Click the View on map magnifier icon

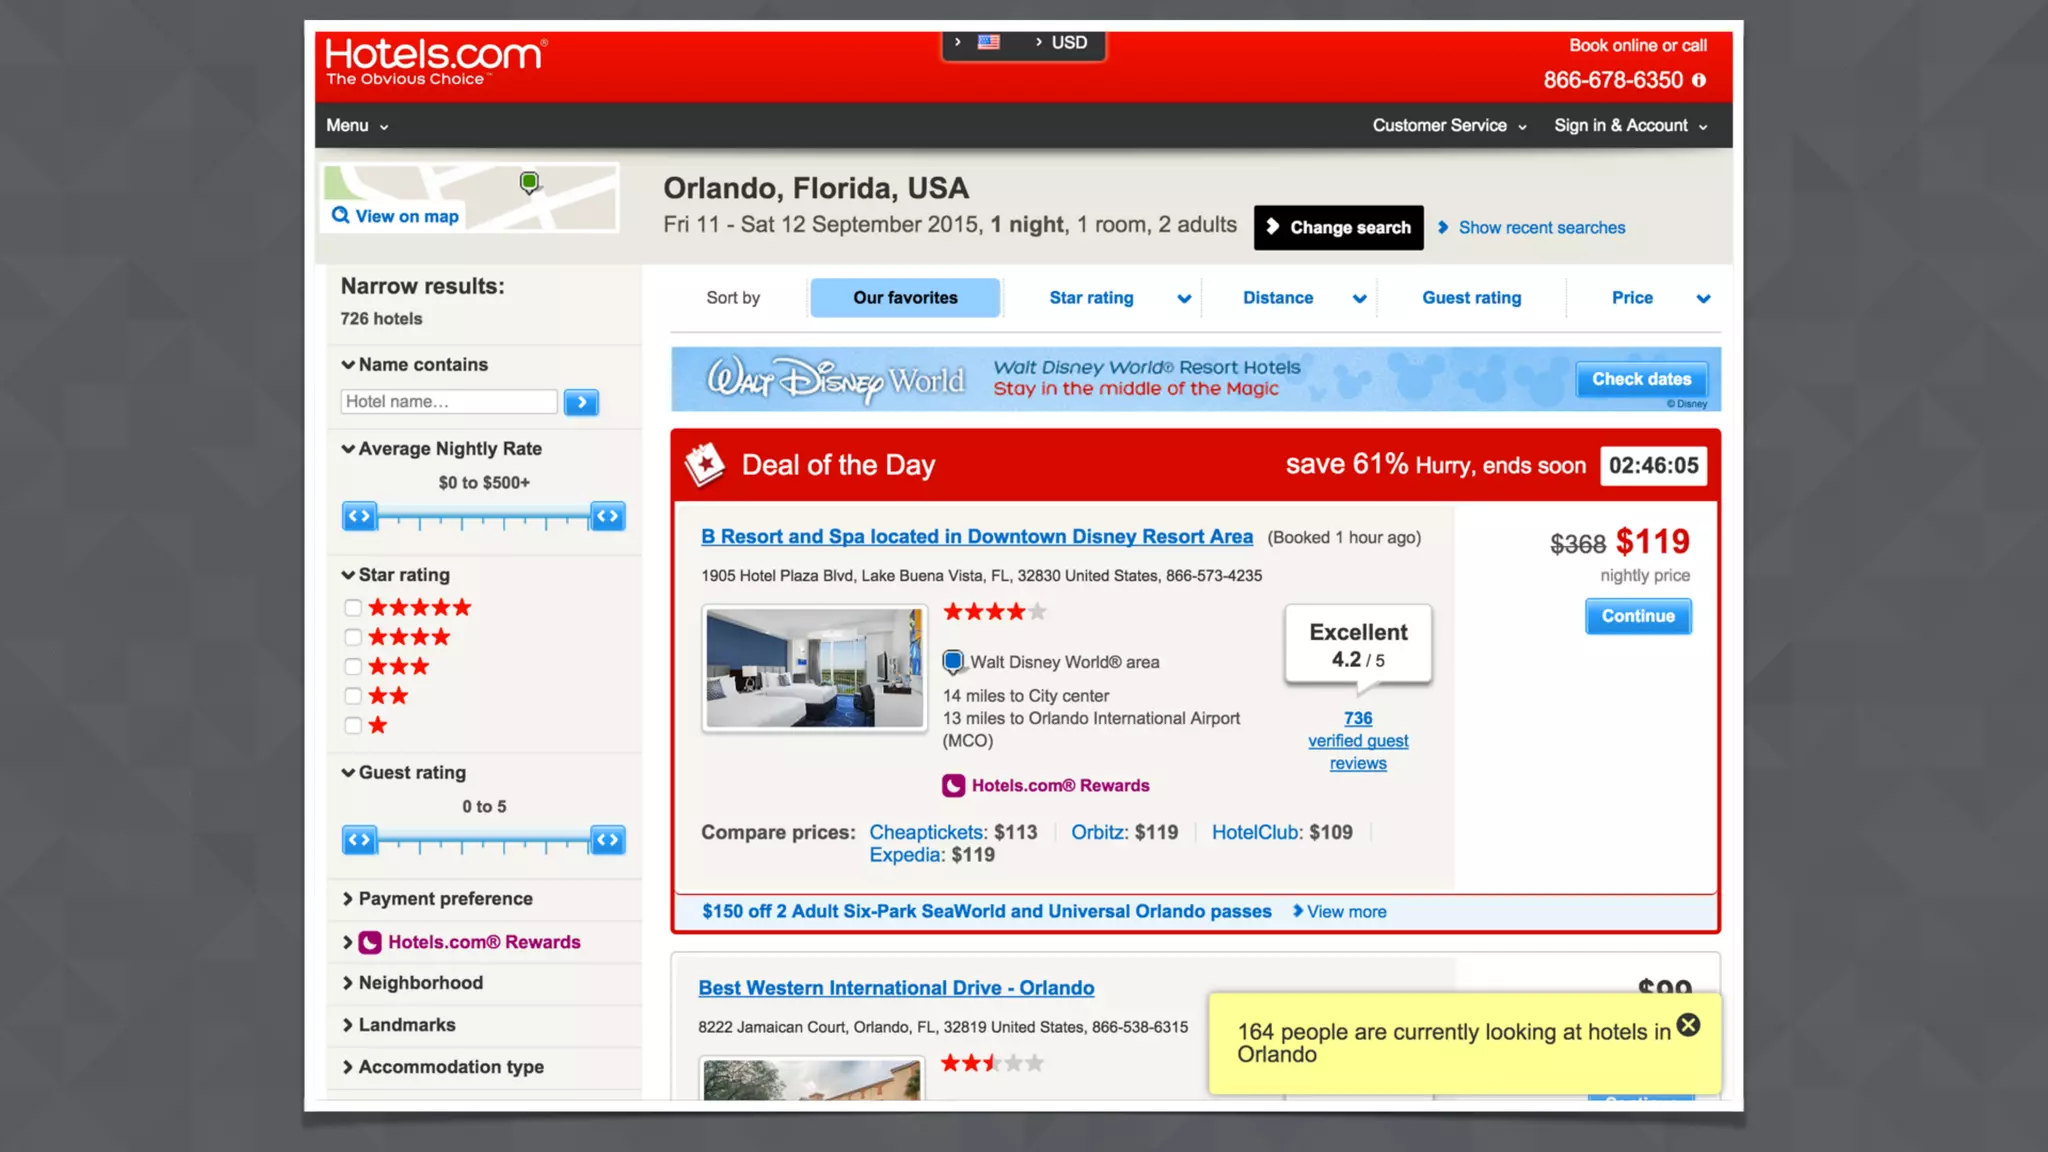341,216
